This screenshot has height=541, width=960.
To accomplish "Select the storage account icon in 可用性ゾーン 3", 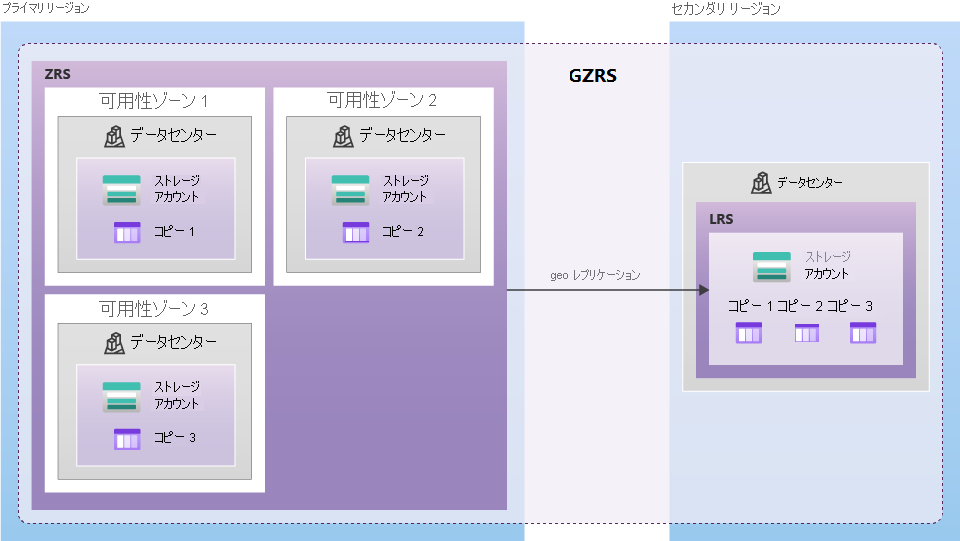I will [x=121, y=397].
